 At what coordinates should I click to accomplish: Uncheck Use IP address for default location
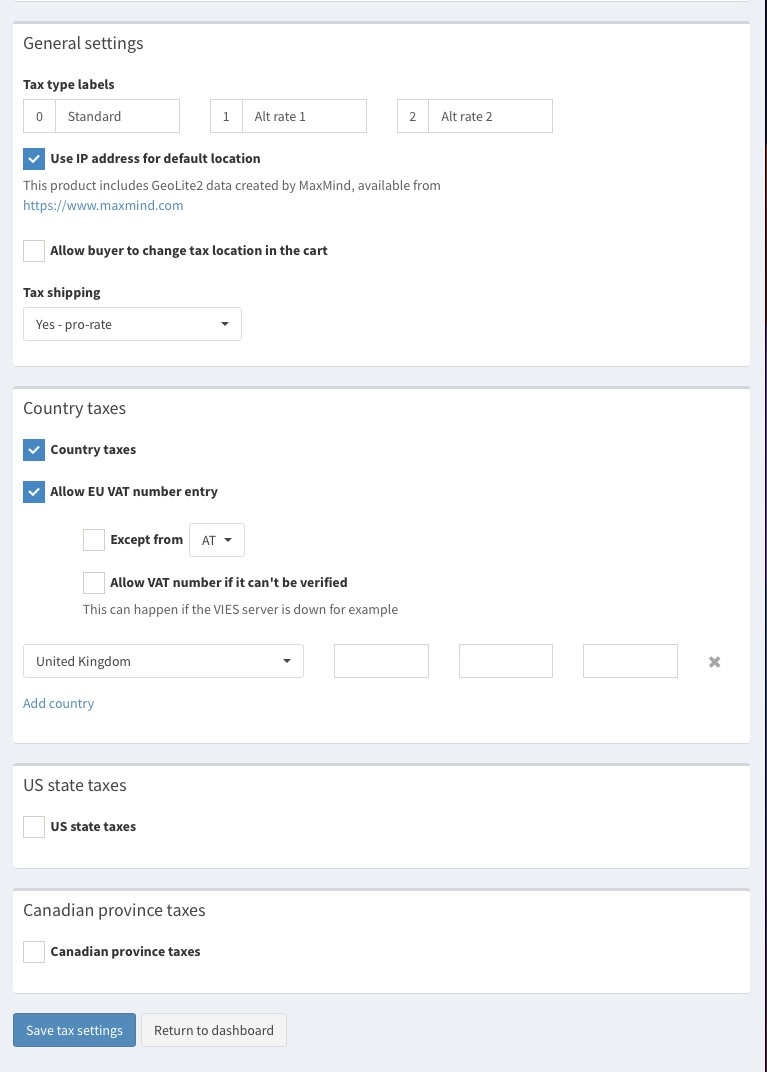coord(34,159)
